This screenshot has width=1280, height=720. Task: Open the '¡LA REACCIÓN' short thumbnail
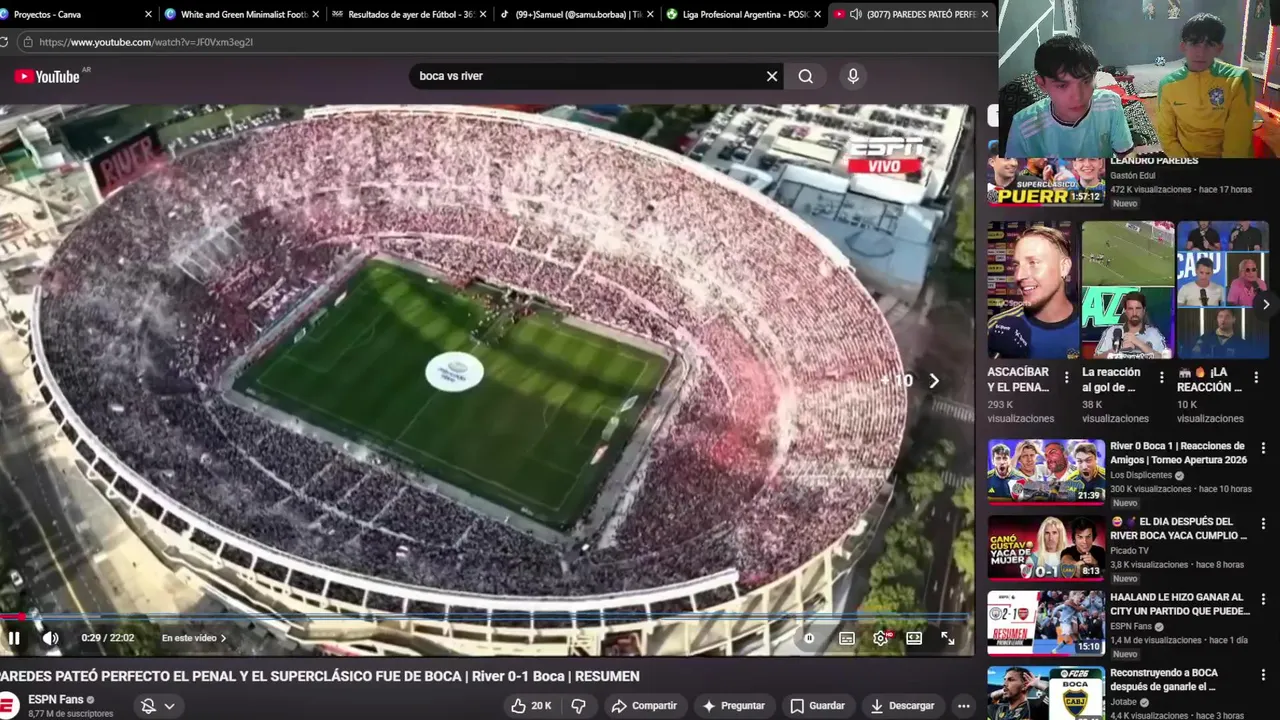pos(1223,290)
